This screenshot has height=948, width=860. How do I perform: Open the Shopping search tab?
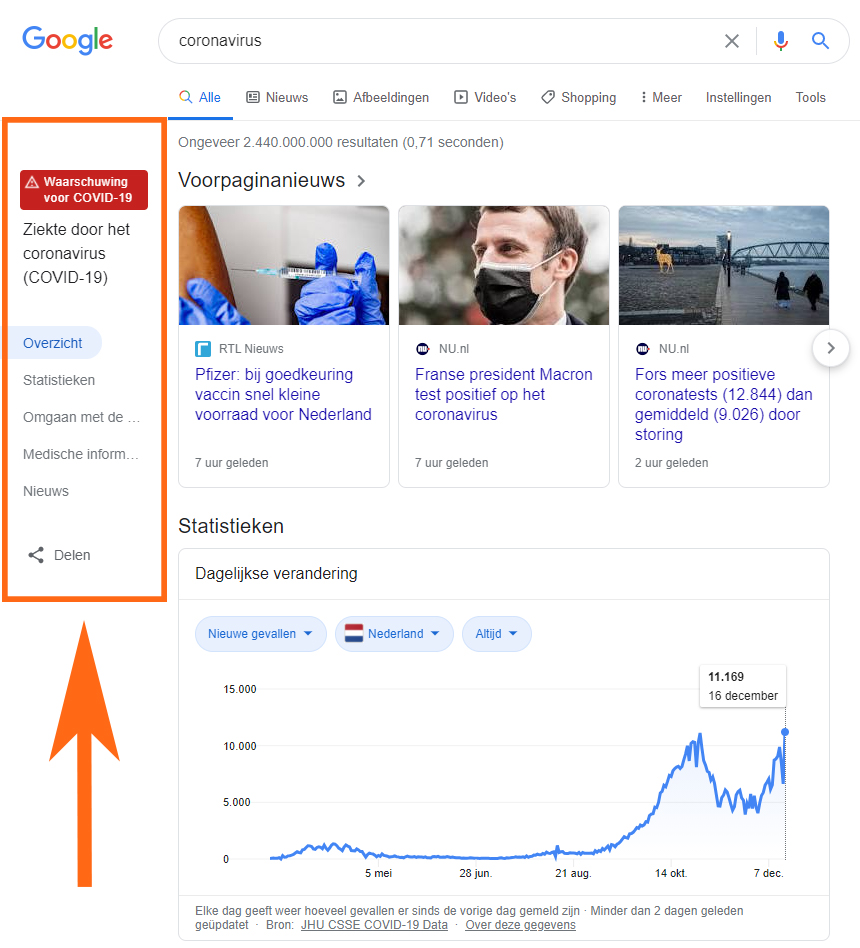pyautogui.click(x=578, y=97)
